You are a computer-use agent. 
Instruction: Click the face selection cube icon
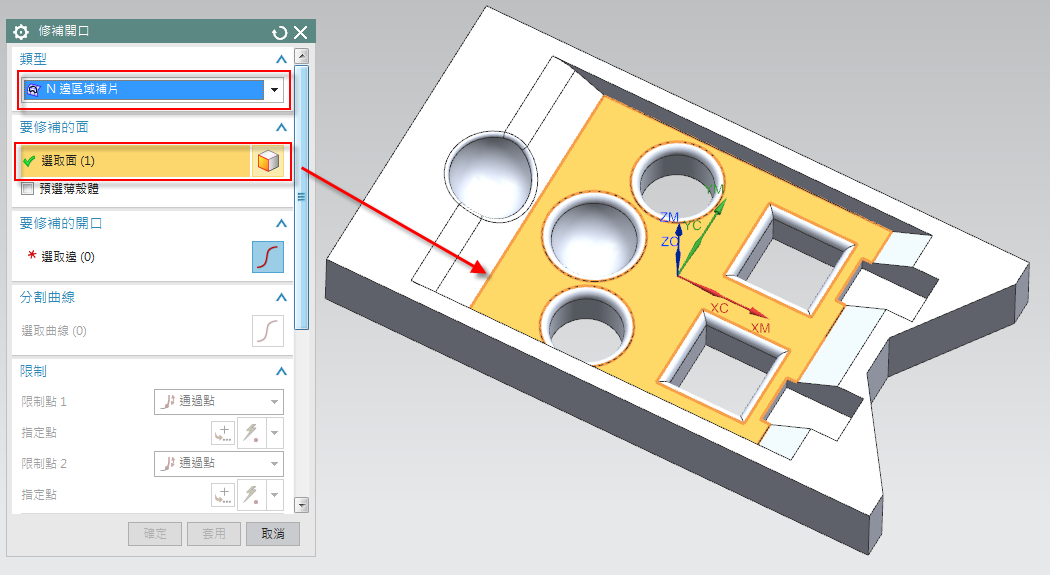268,161
